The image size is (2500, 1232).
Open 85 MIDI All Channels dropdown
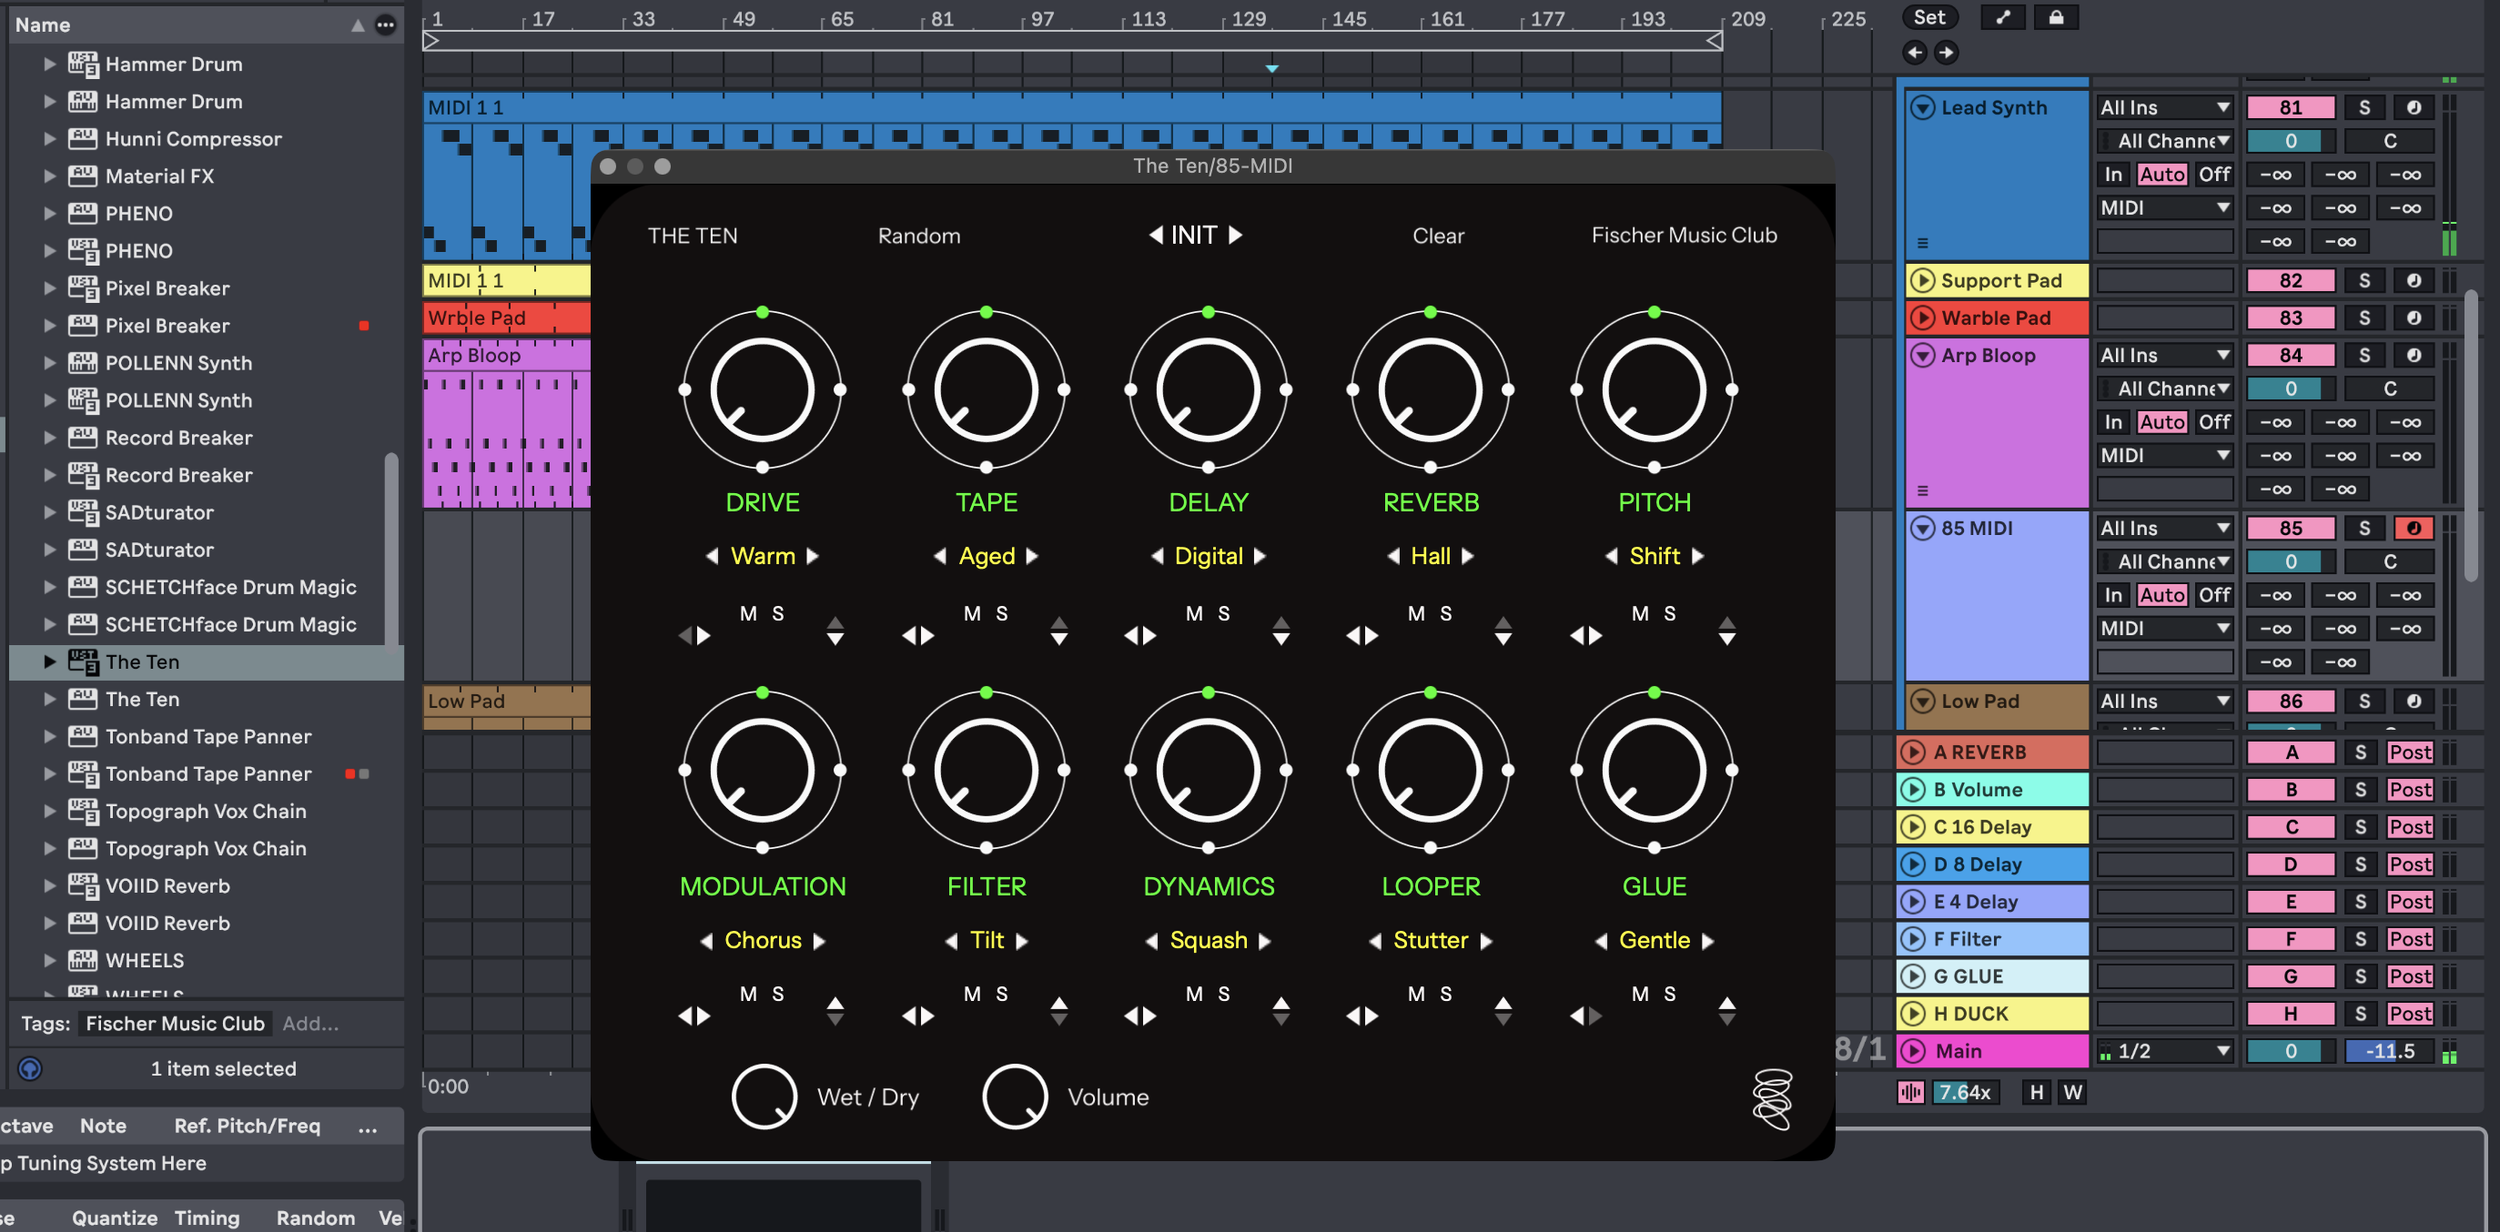point(2165,562)
